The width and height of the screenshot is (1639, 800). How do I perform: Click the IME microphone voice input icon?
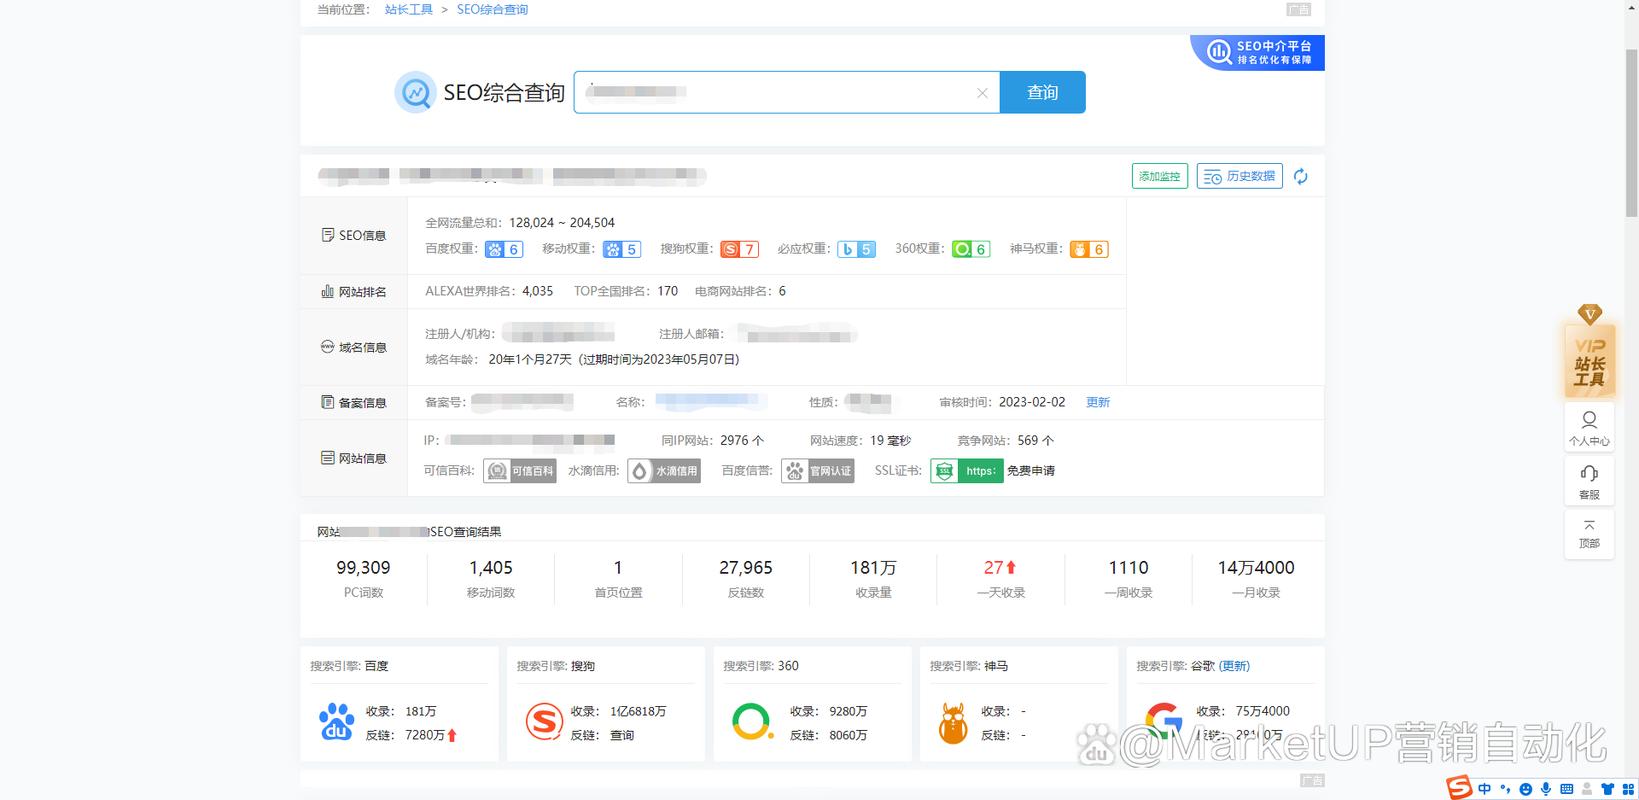pos(1546,789)
